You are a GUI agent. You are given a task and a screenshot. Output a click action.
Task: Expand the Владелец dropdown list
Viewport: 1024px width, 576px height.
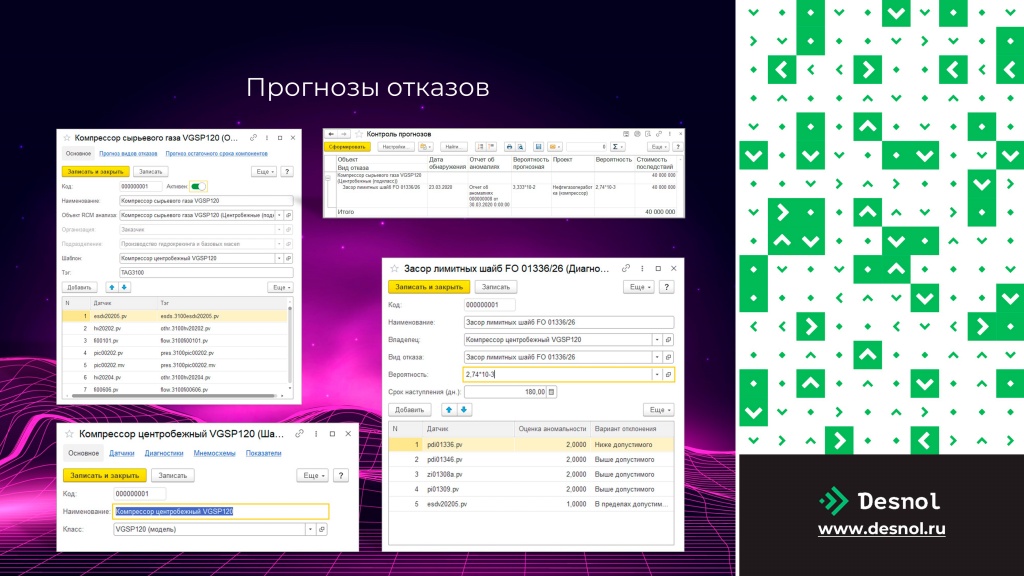657,340
